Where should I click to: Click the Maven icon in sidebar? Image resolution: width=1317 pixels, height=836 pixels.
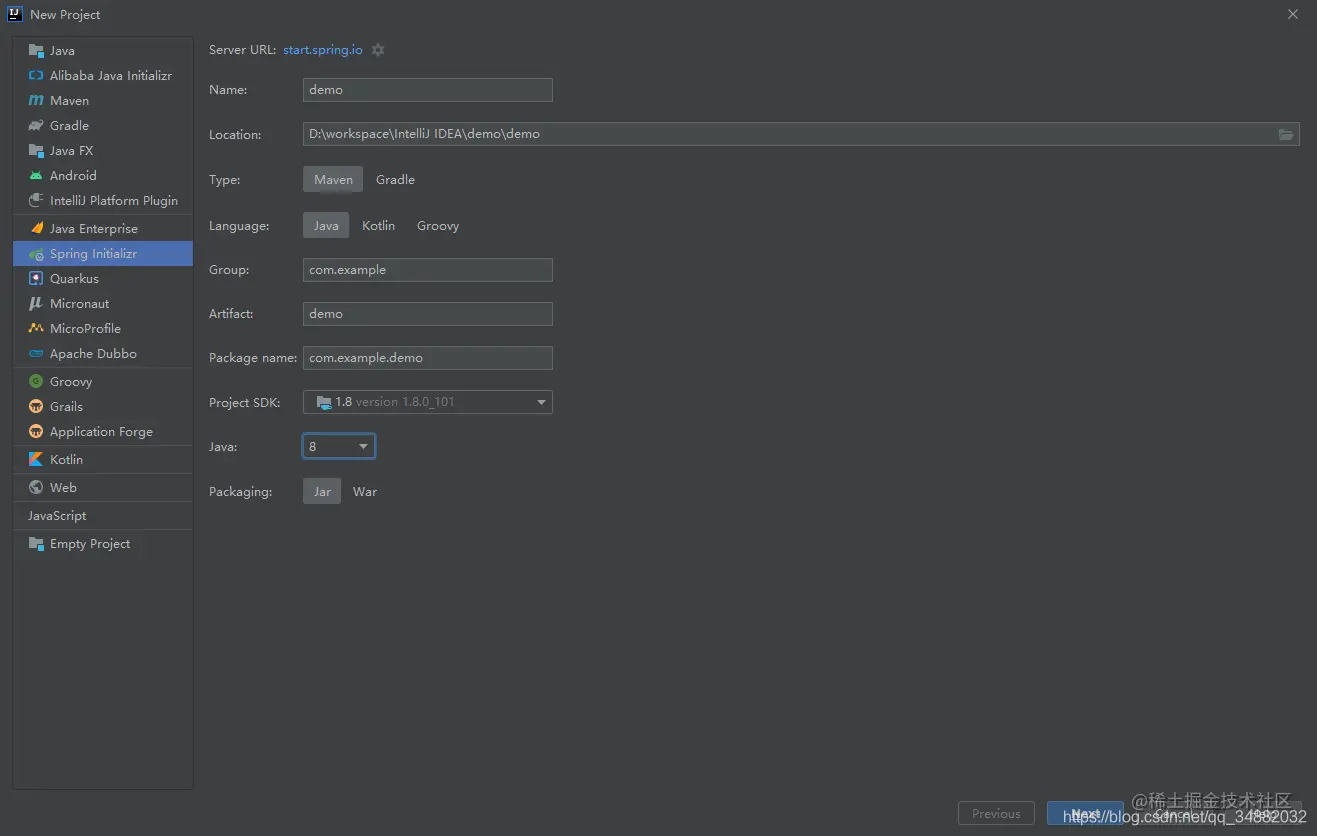36,100
